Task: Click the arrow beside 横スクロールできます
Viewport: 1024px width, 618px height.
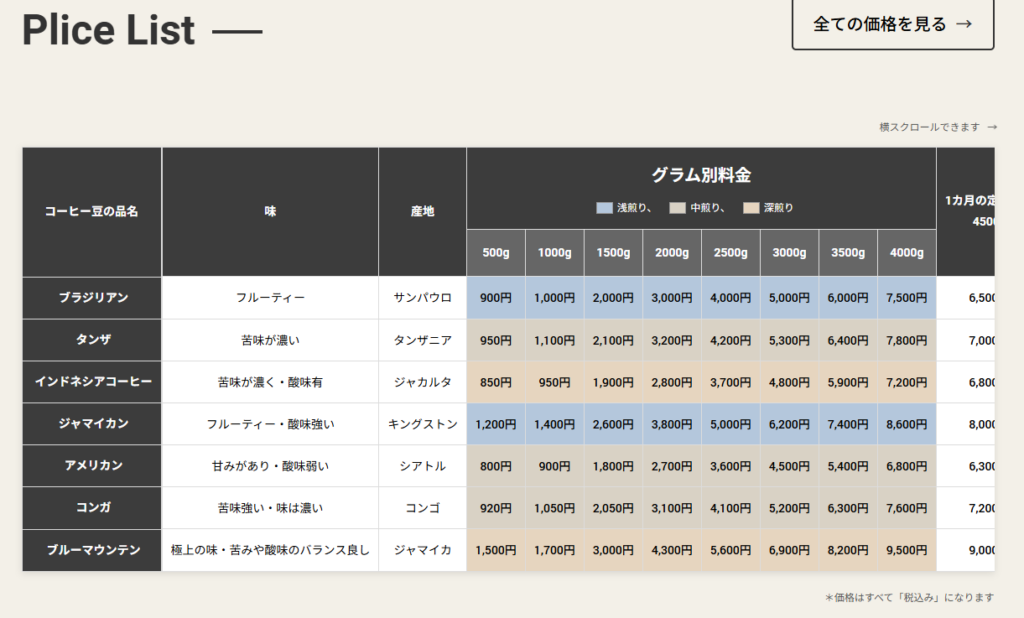Action: click(992, 127)
